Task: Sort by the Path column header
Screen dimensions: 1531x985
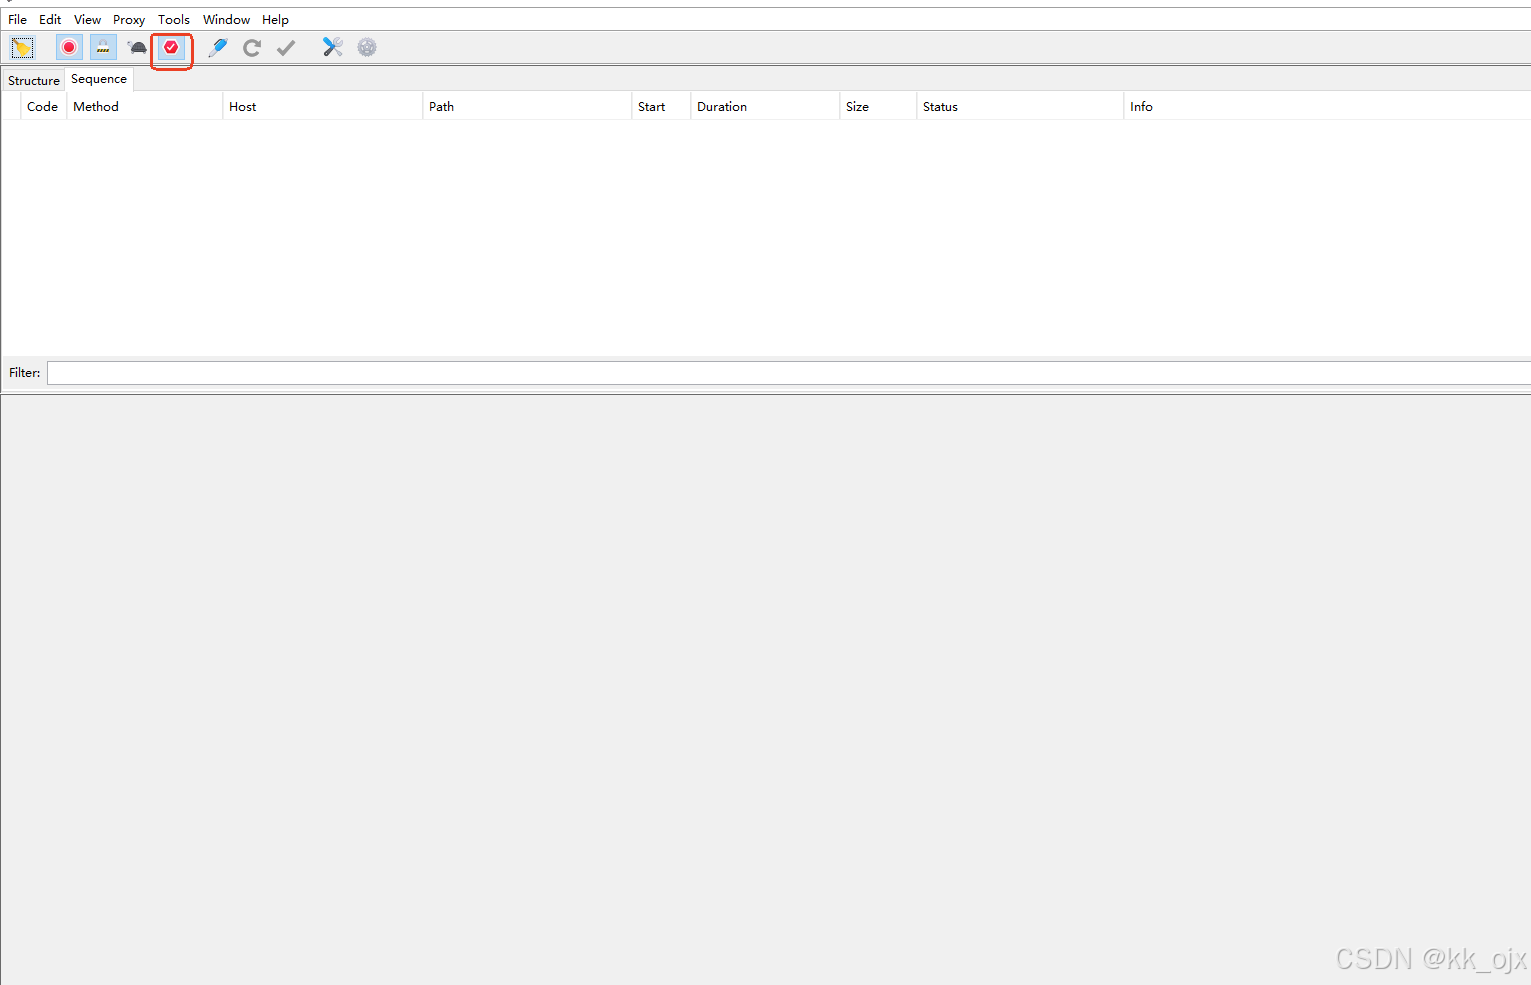Action: [527, 106]
